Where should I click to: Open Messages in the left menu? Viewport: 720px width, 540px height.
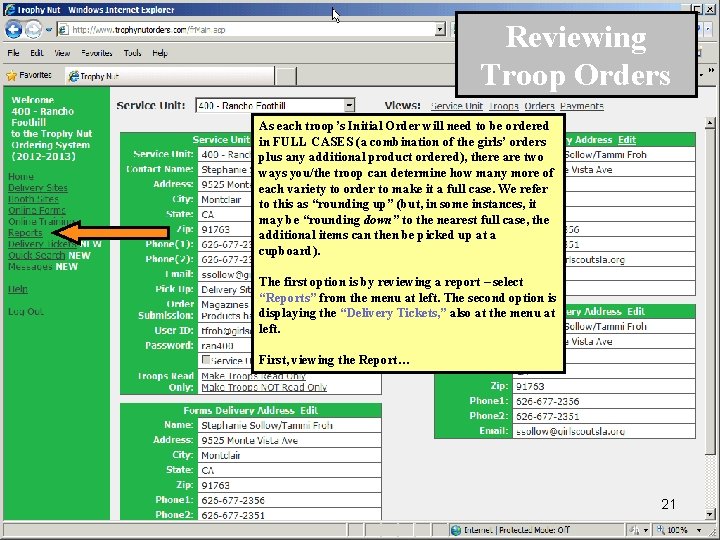point(30,267)
